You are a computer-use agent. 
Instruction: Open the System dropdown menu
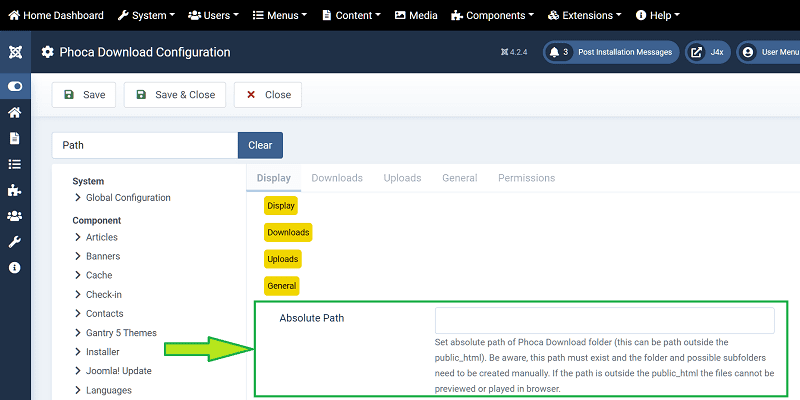(146, 15)
